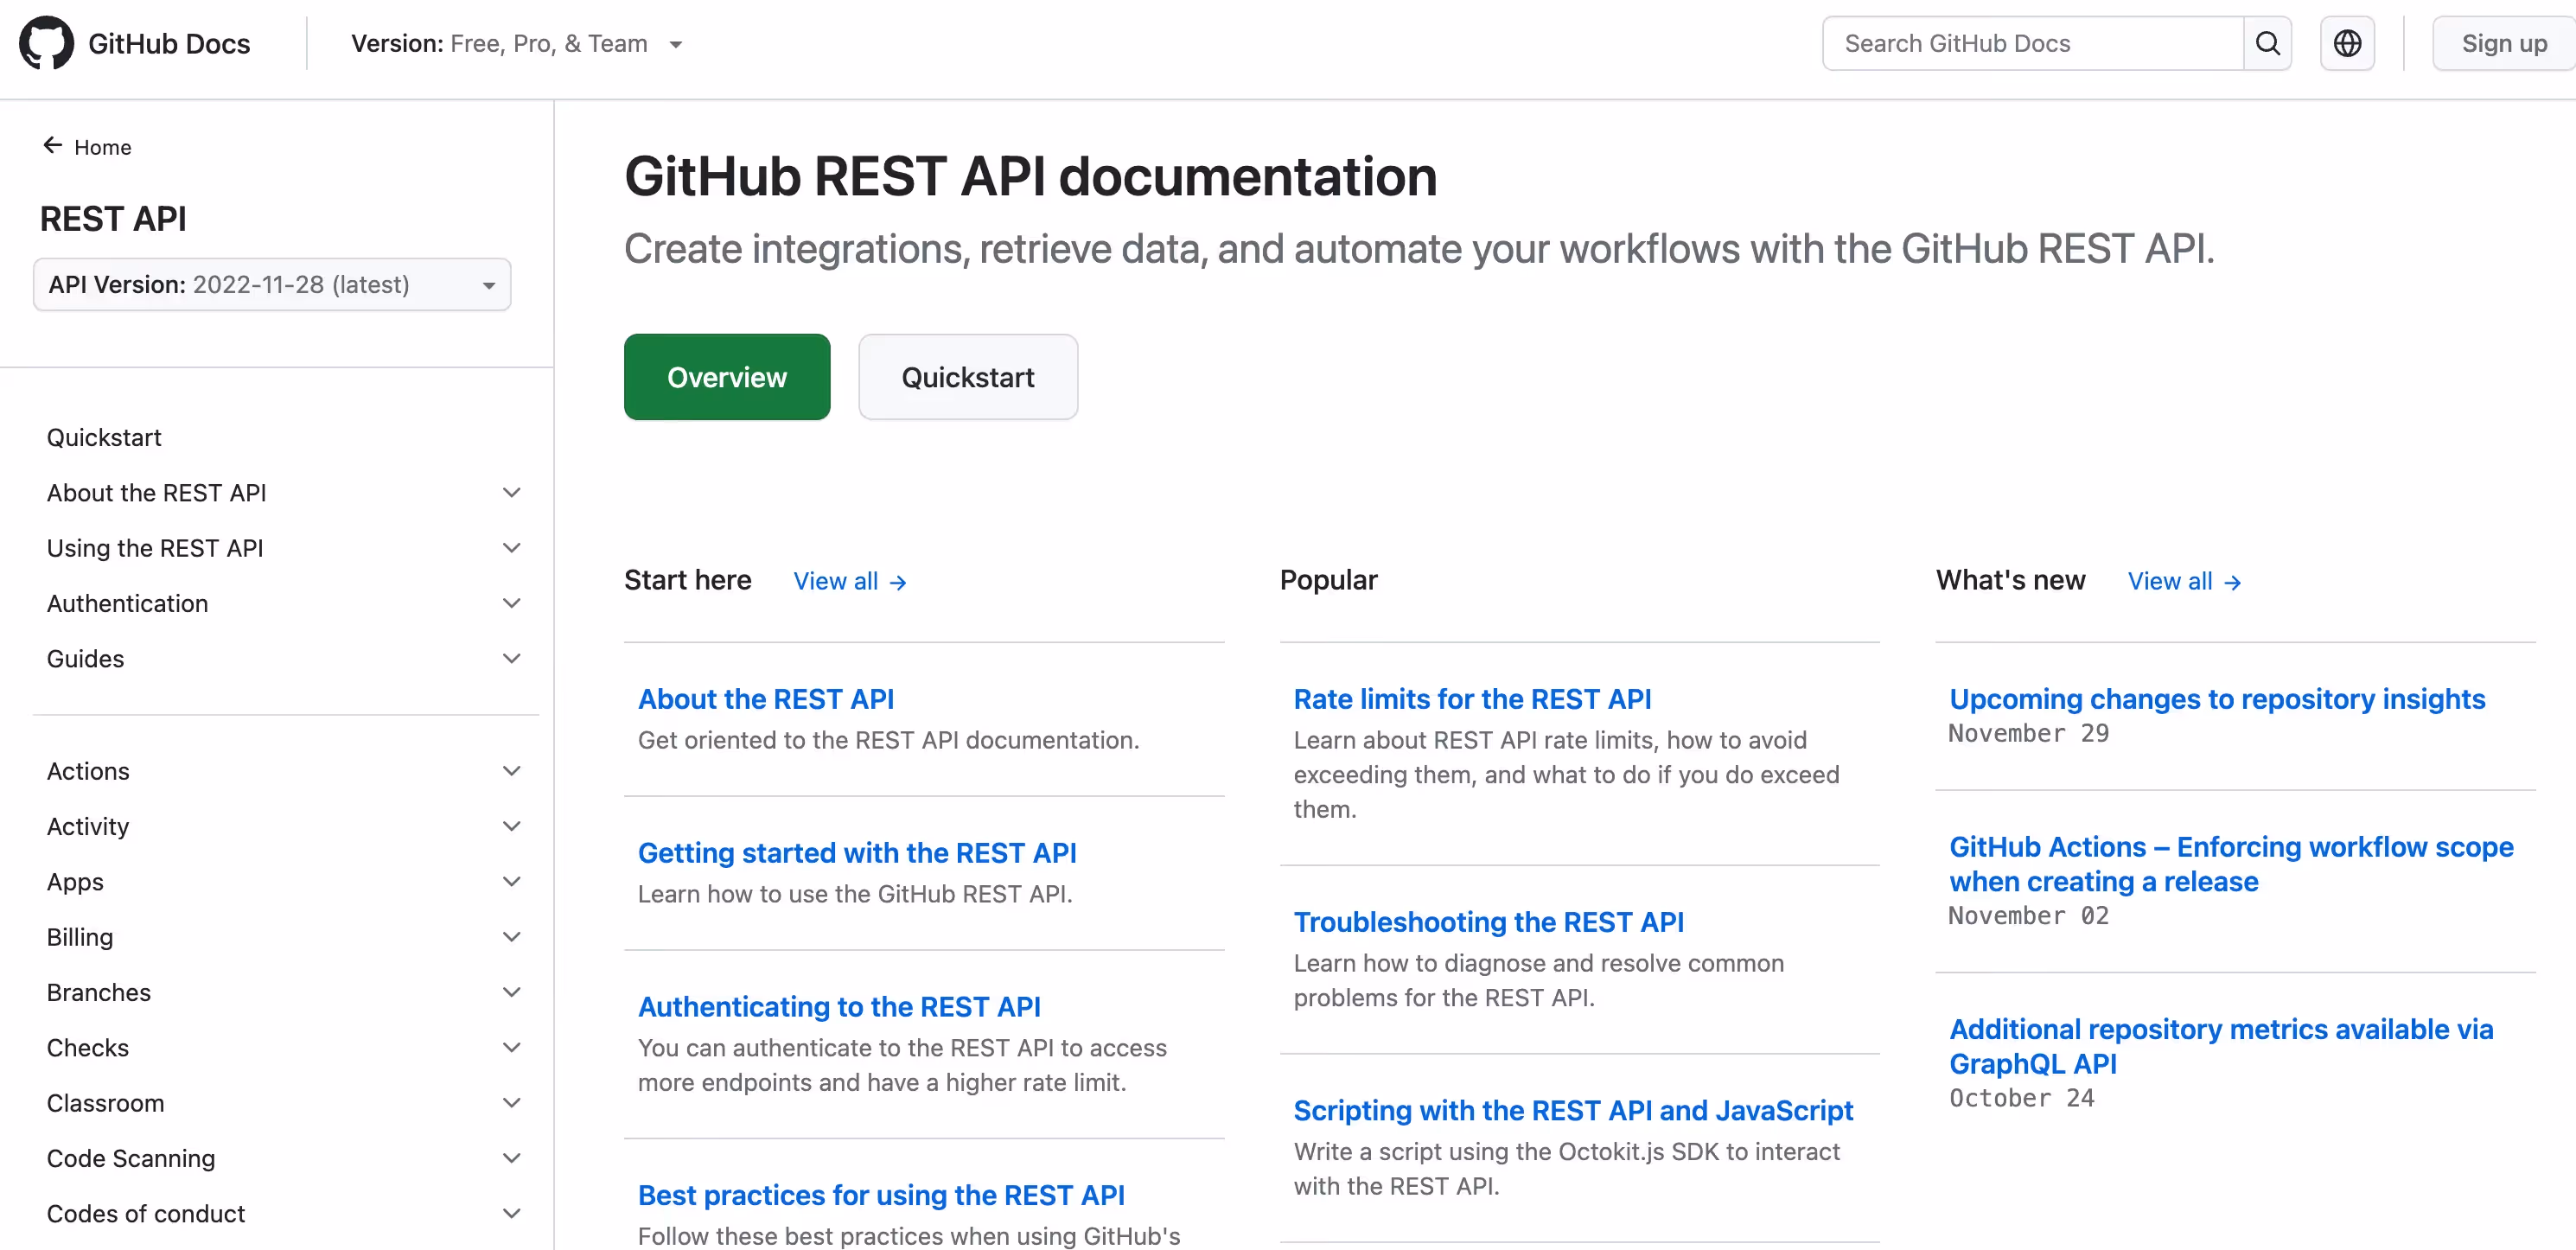Select Authentication in the sidebar
2576x1250 pixels.
127,603
